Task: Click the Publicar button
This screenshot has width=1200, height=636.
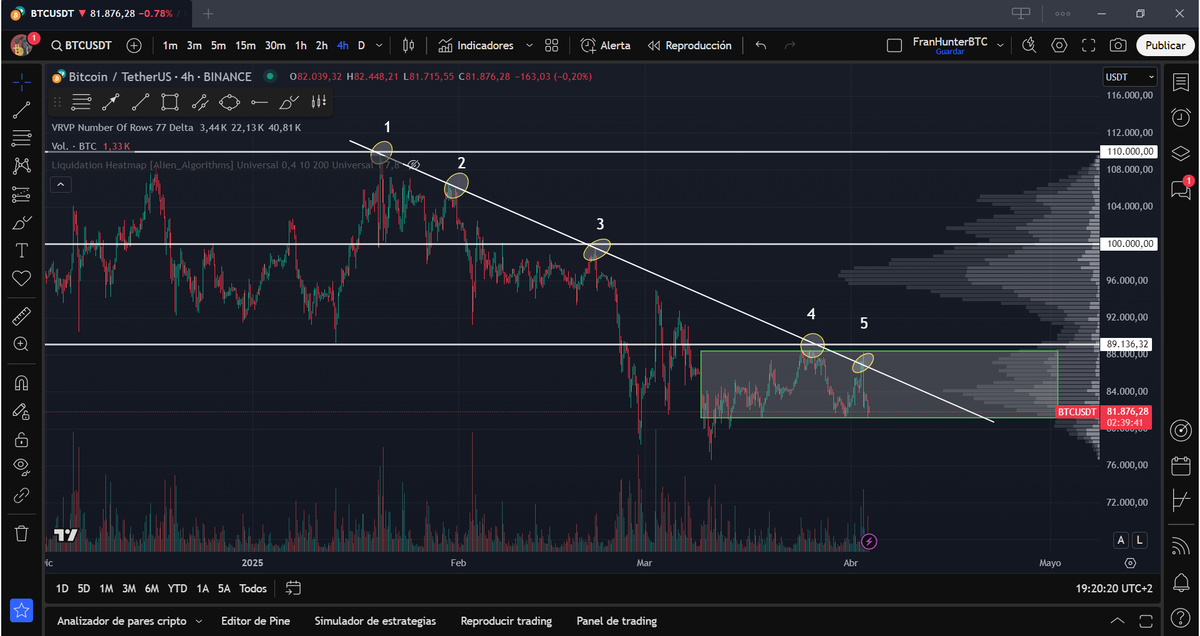Action: pyautogui.click(x=1165, y=45)
